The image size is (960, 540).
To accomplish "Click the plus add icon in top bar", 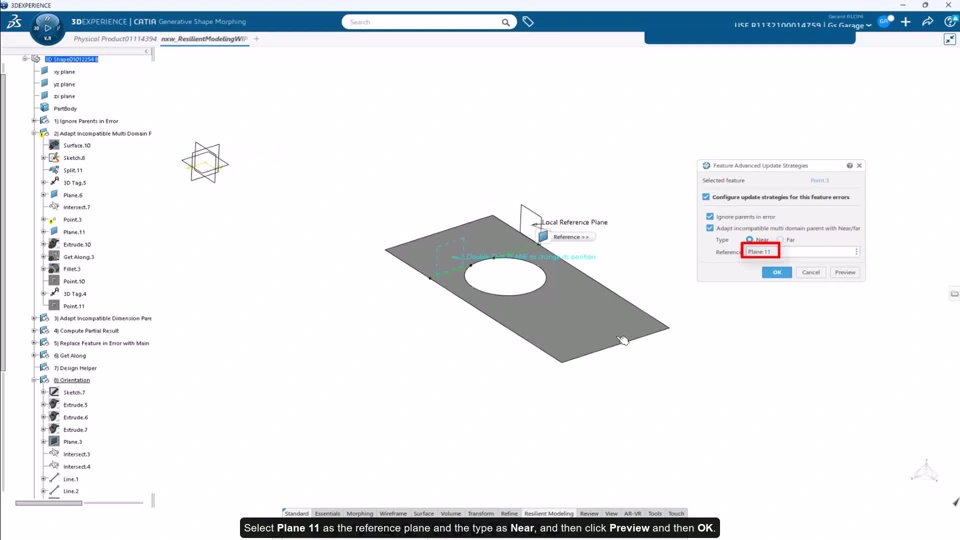I will 906,22.
